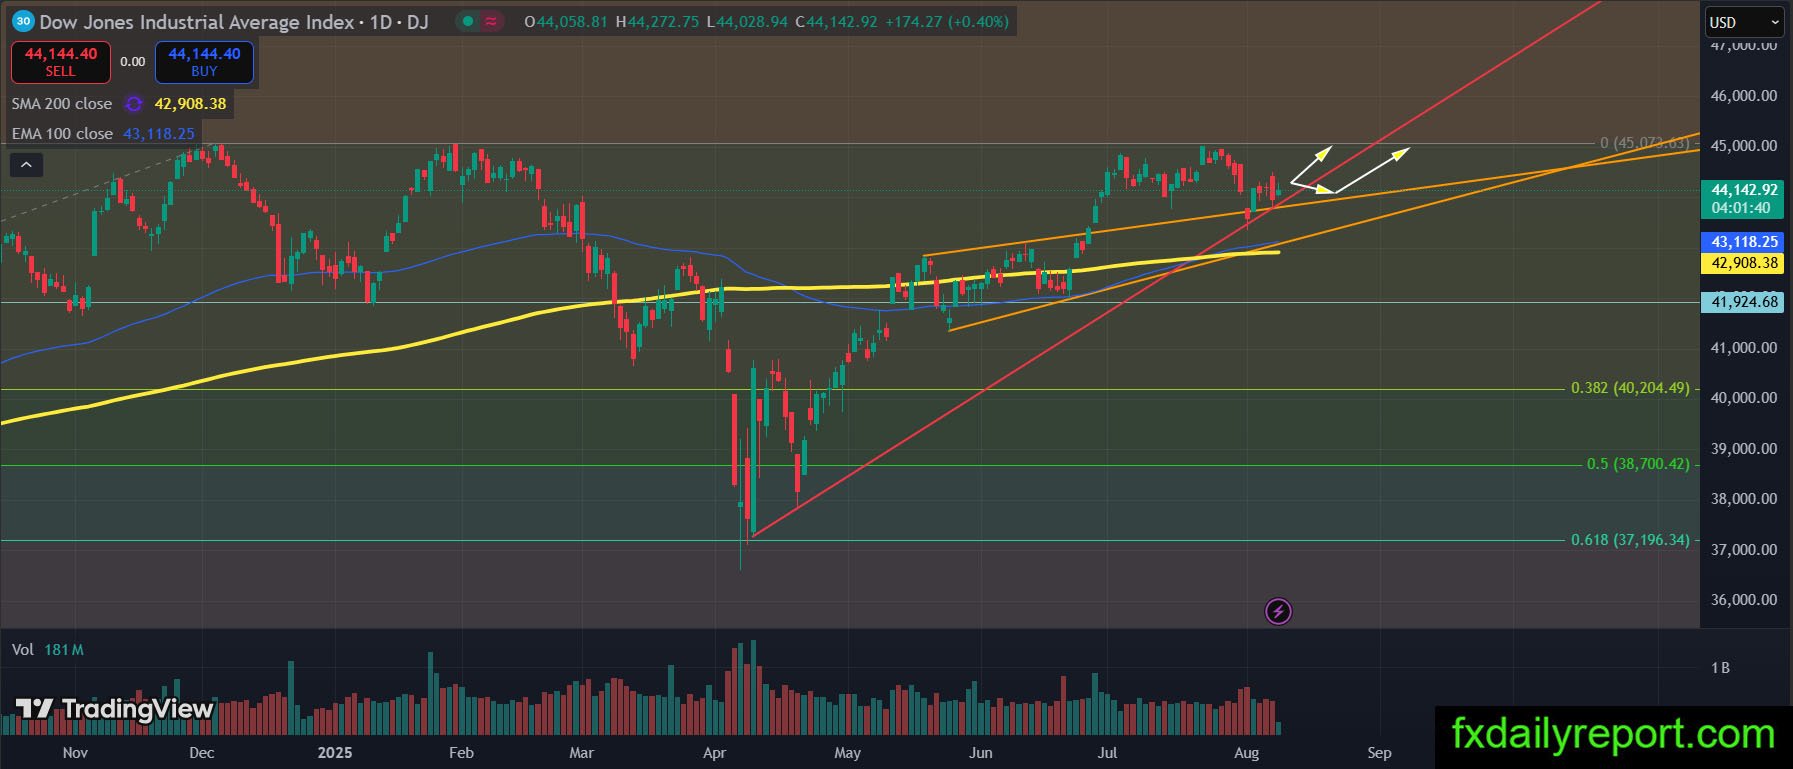Click the 38,000.00 price scale label
Viewport: 1793px width, 769px height.
[x=1744, y=499]
